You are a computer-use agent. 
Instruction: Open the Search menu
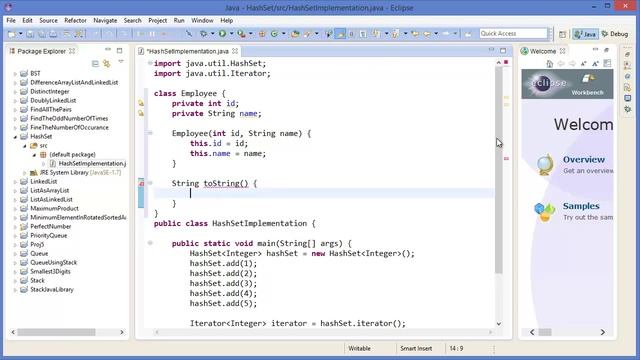(x=133, y=20)
